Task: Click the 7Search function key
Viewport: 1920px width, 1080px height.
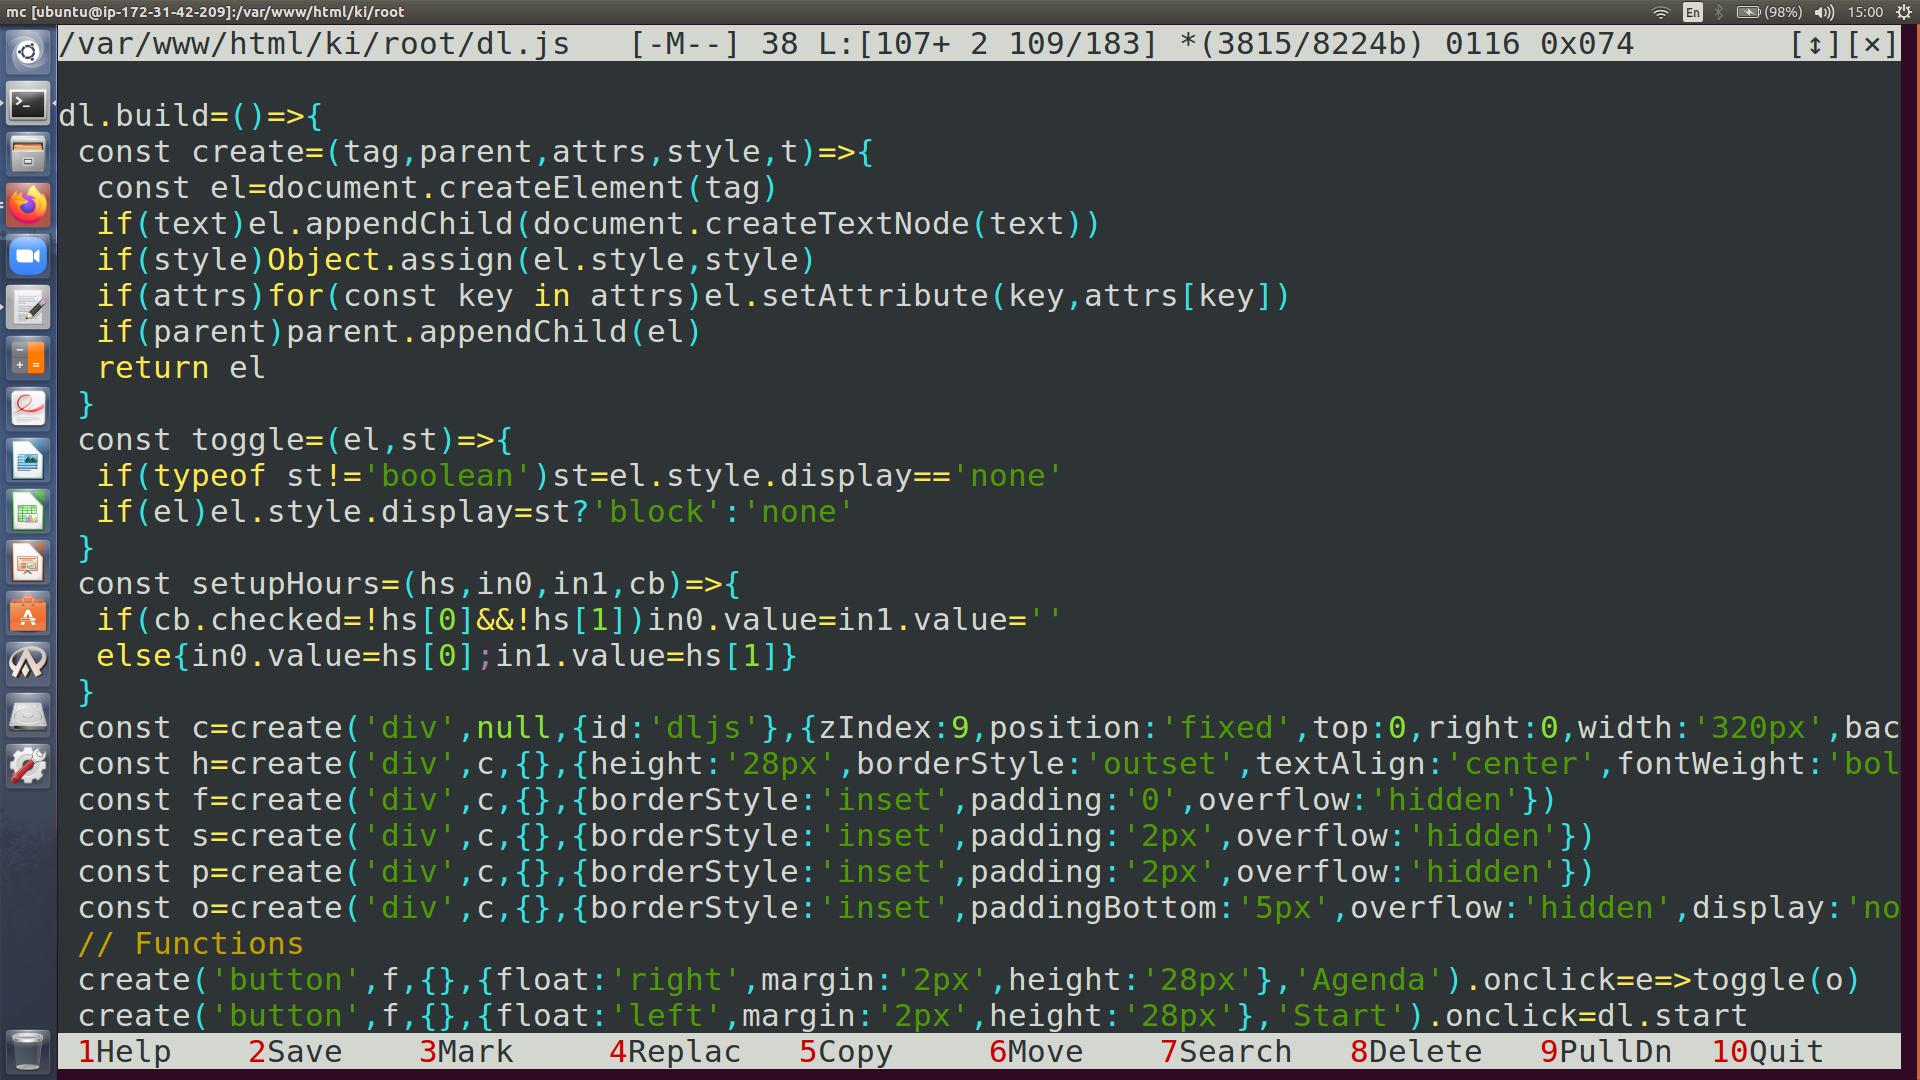Action: click(x=1226, y=1052)
